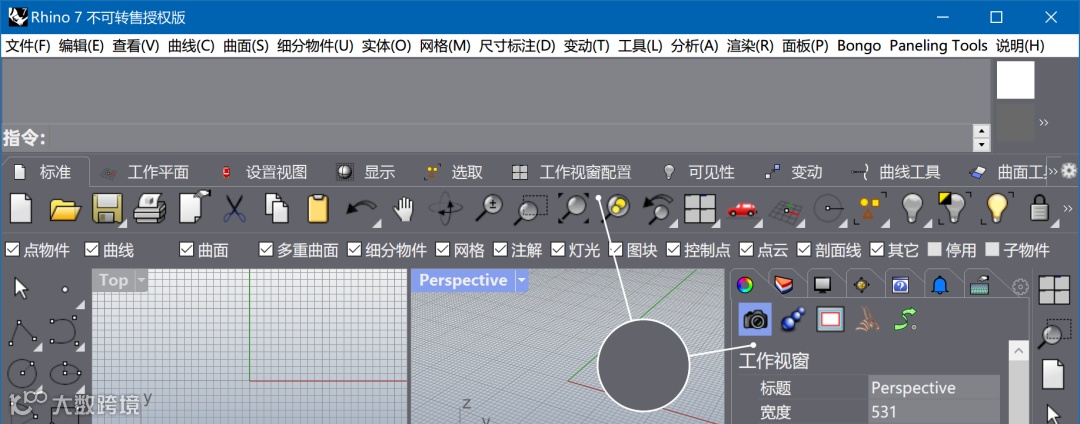Save the model with the floppy disk icon
1080x424 pixels.
[107, 208]
